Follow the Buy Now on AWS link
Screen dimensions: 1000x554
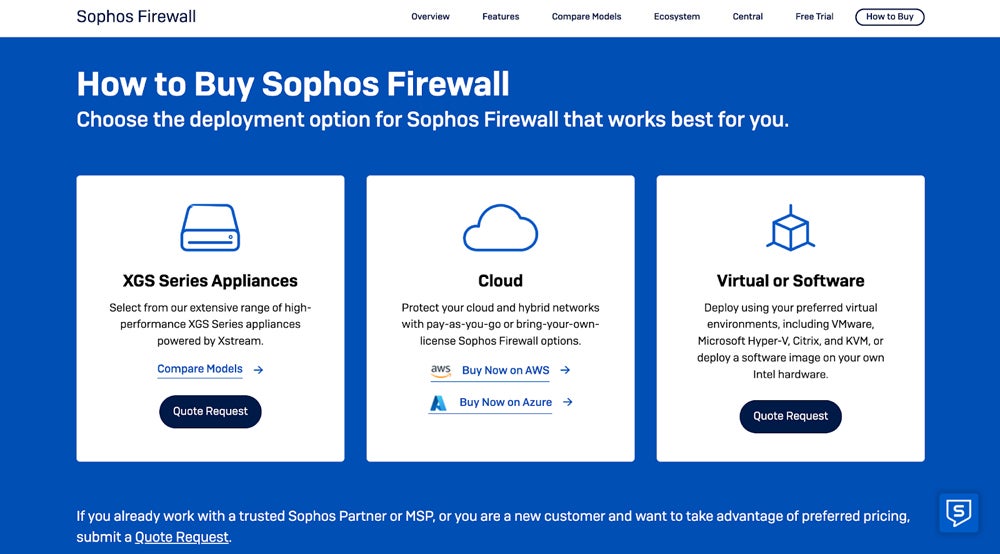tap(505, 370)
